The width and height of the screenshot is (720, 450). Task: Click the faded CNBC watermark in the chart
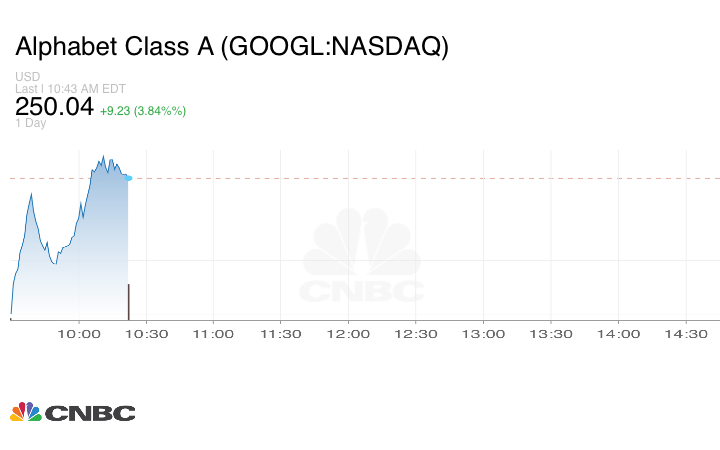(x=362, y=258)
